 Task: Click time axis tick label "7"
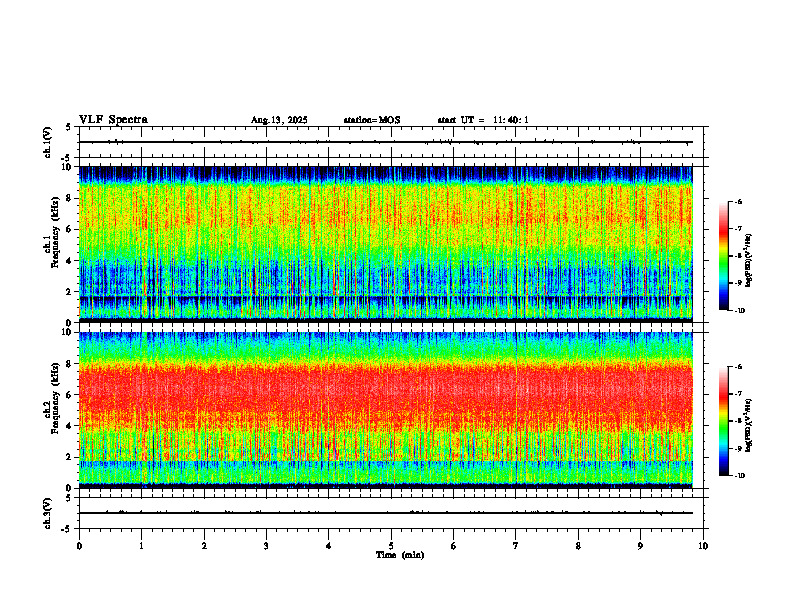click(x=516, y=546)
